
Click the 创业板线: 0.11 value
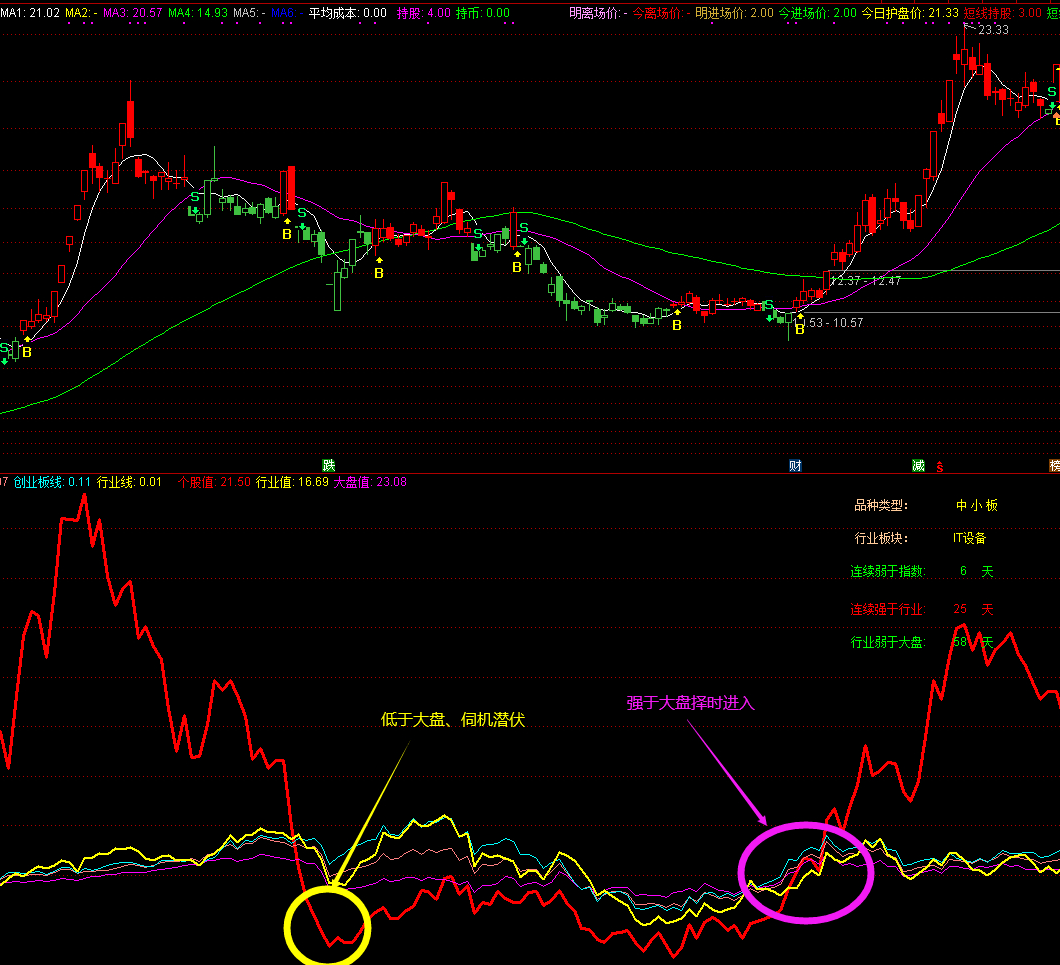[x=52, y=482]
